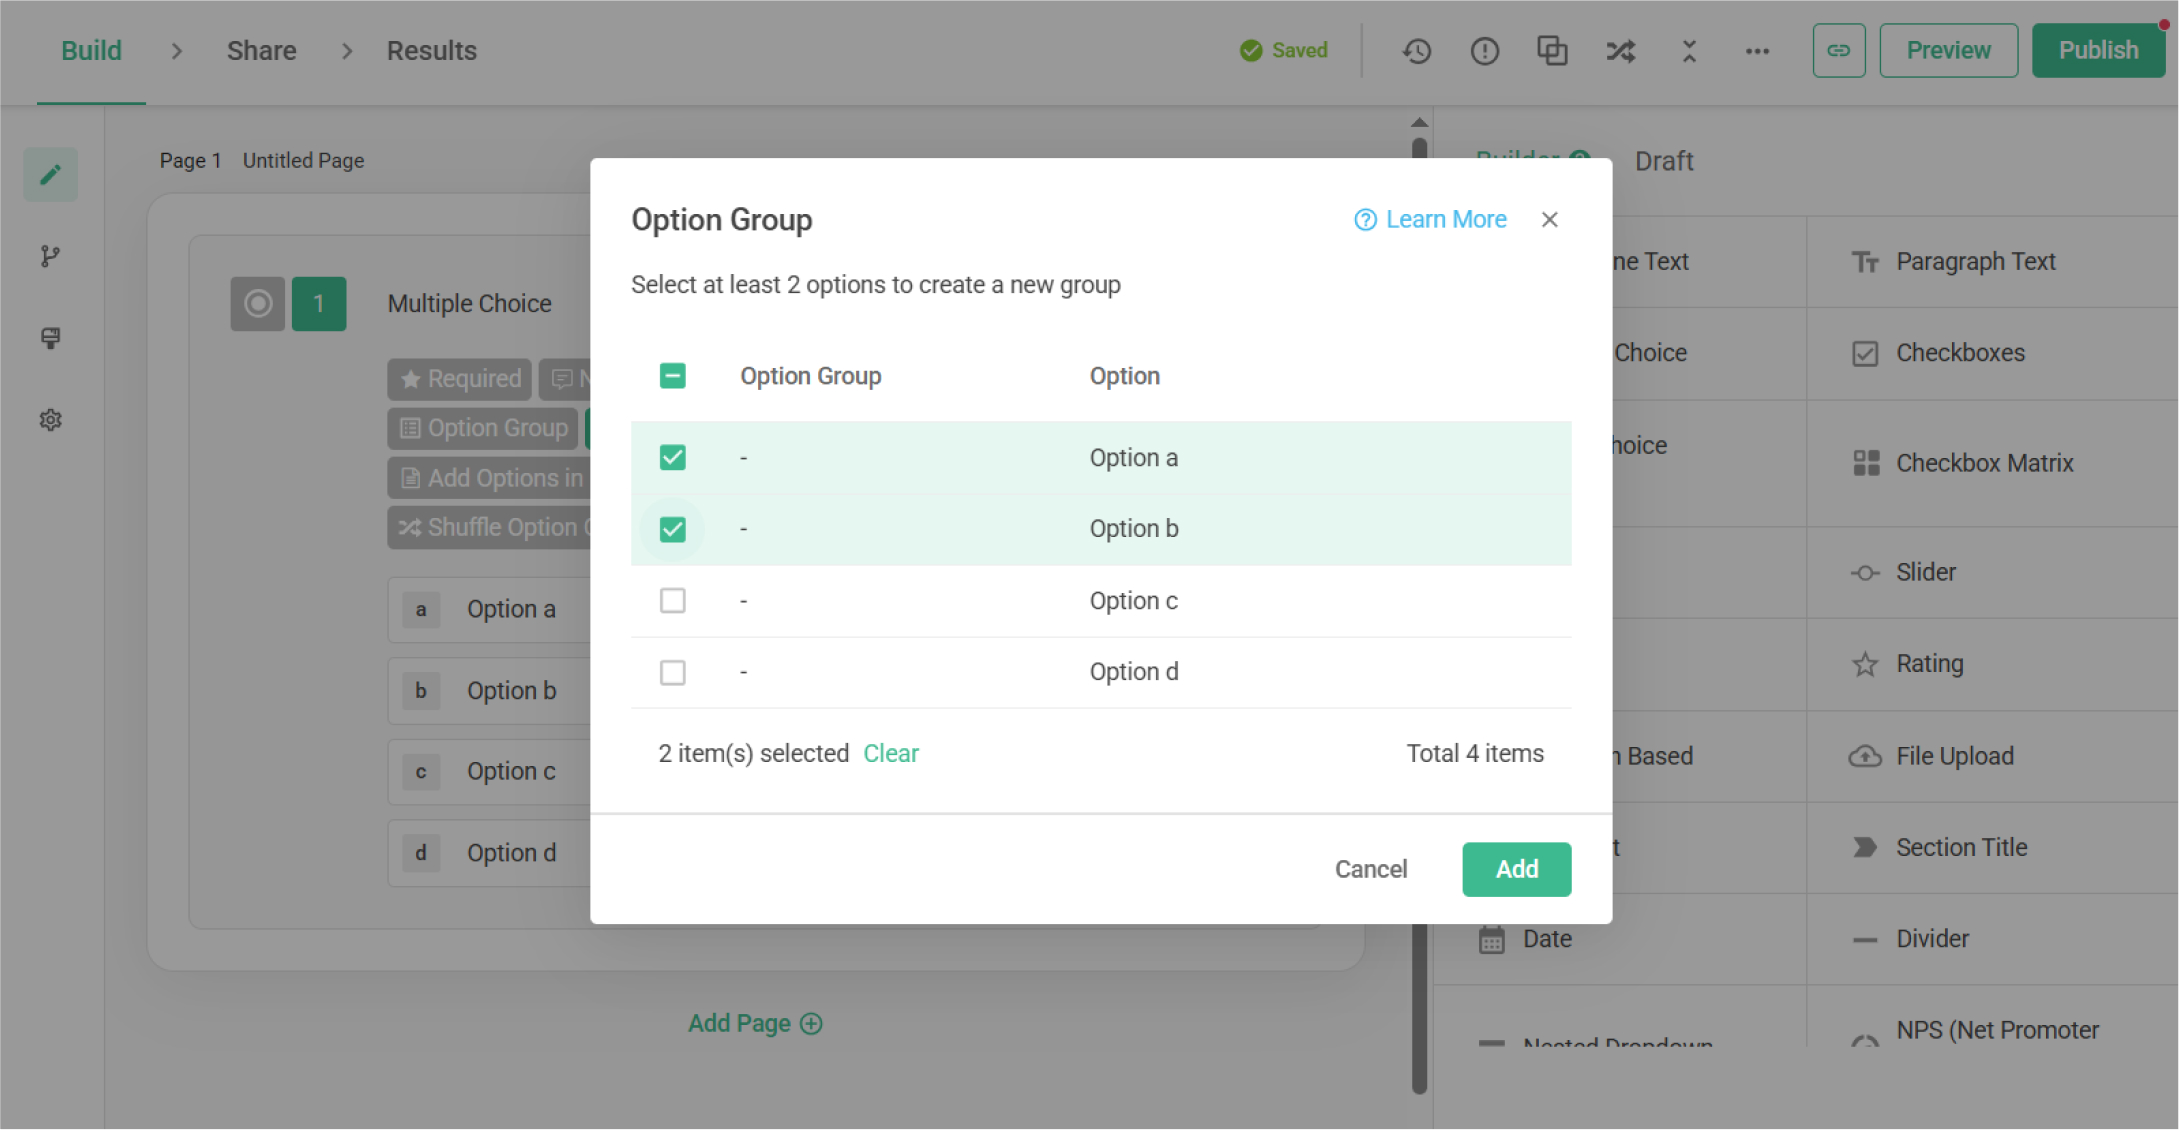The height and width of the screenshot is (1130, 2179).
Task: Click the Multiple Choice radio question icon
Action: pyautogui.click(x=258, y=304)
